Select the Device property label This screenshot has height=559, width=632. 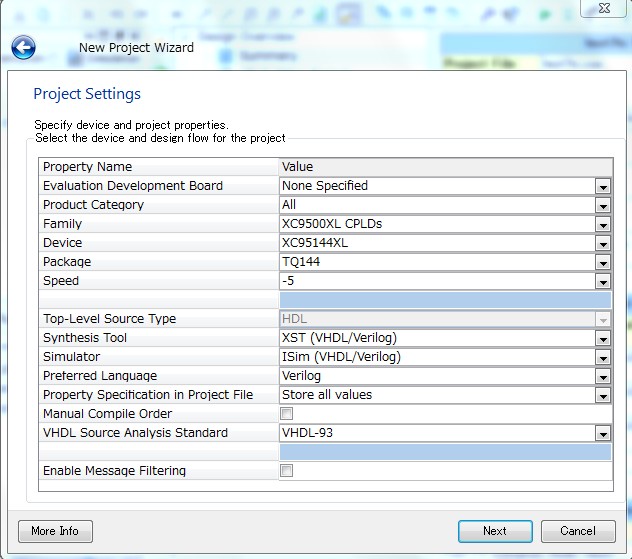point(62,243)
